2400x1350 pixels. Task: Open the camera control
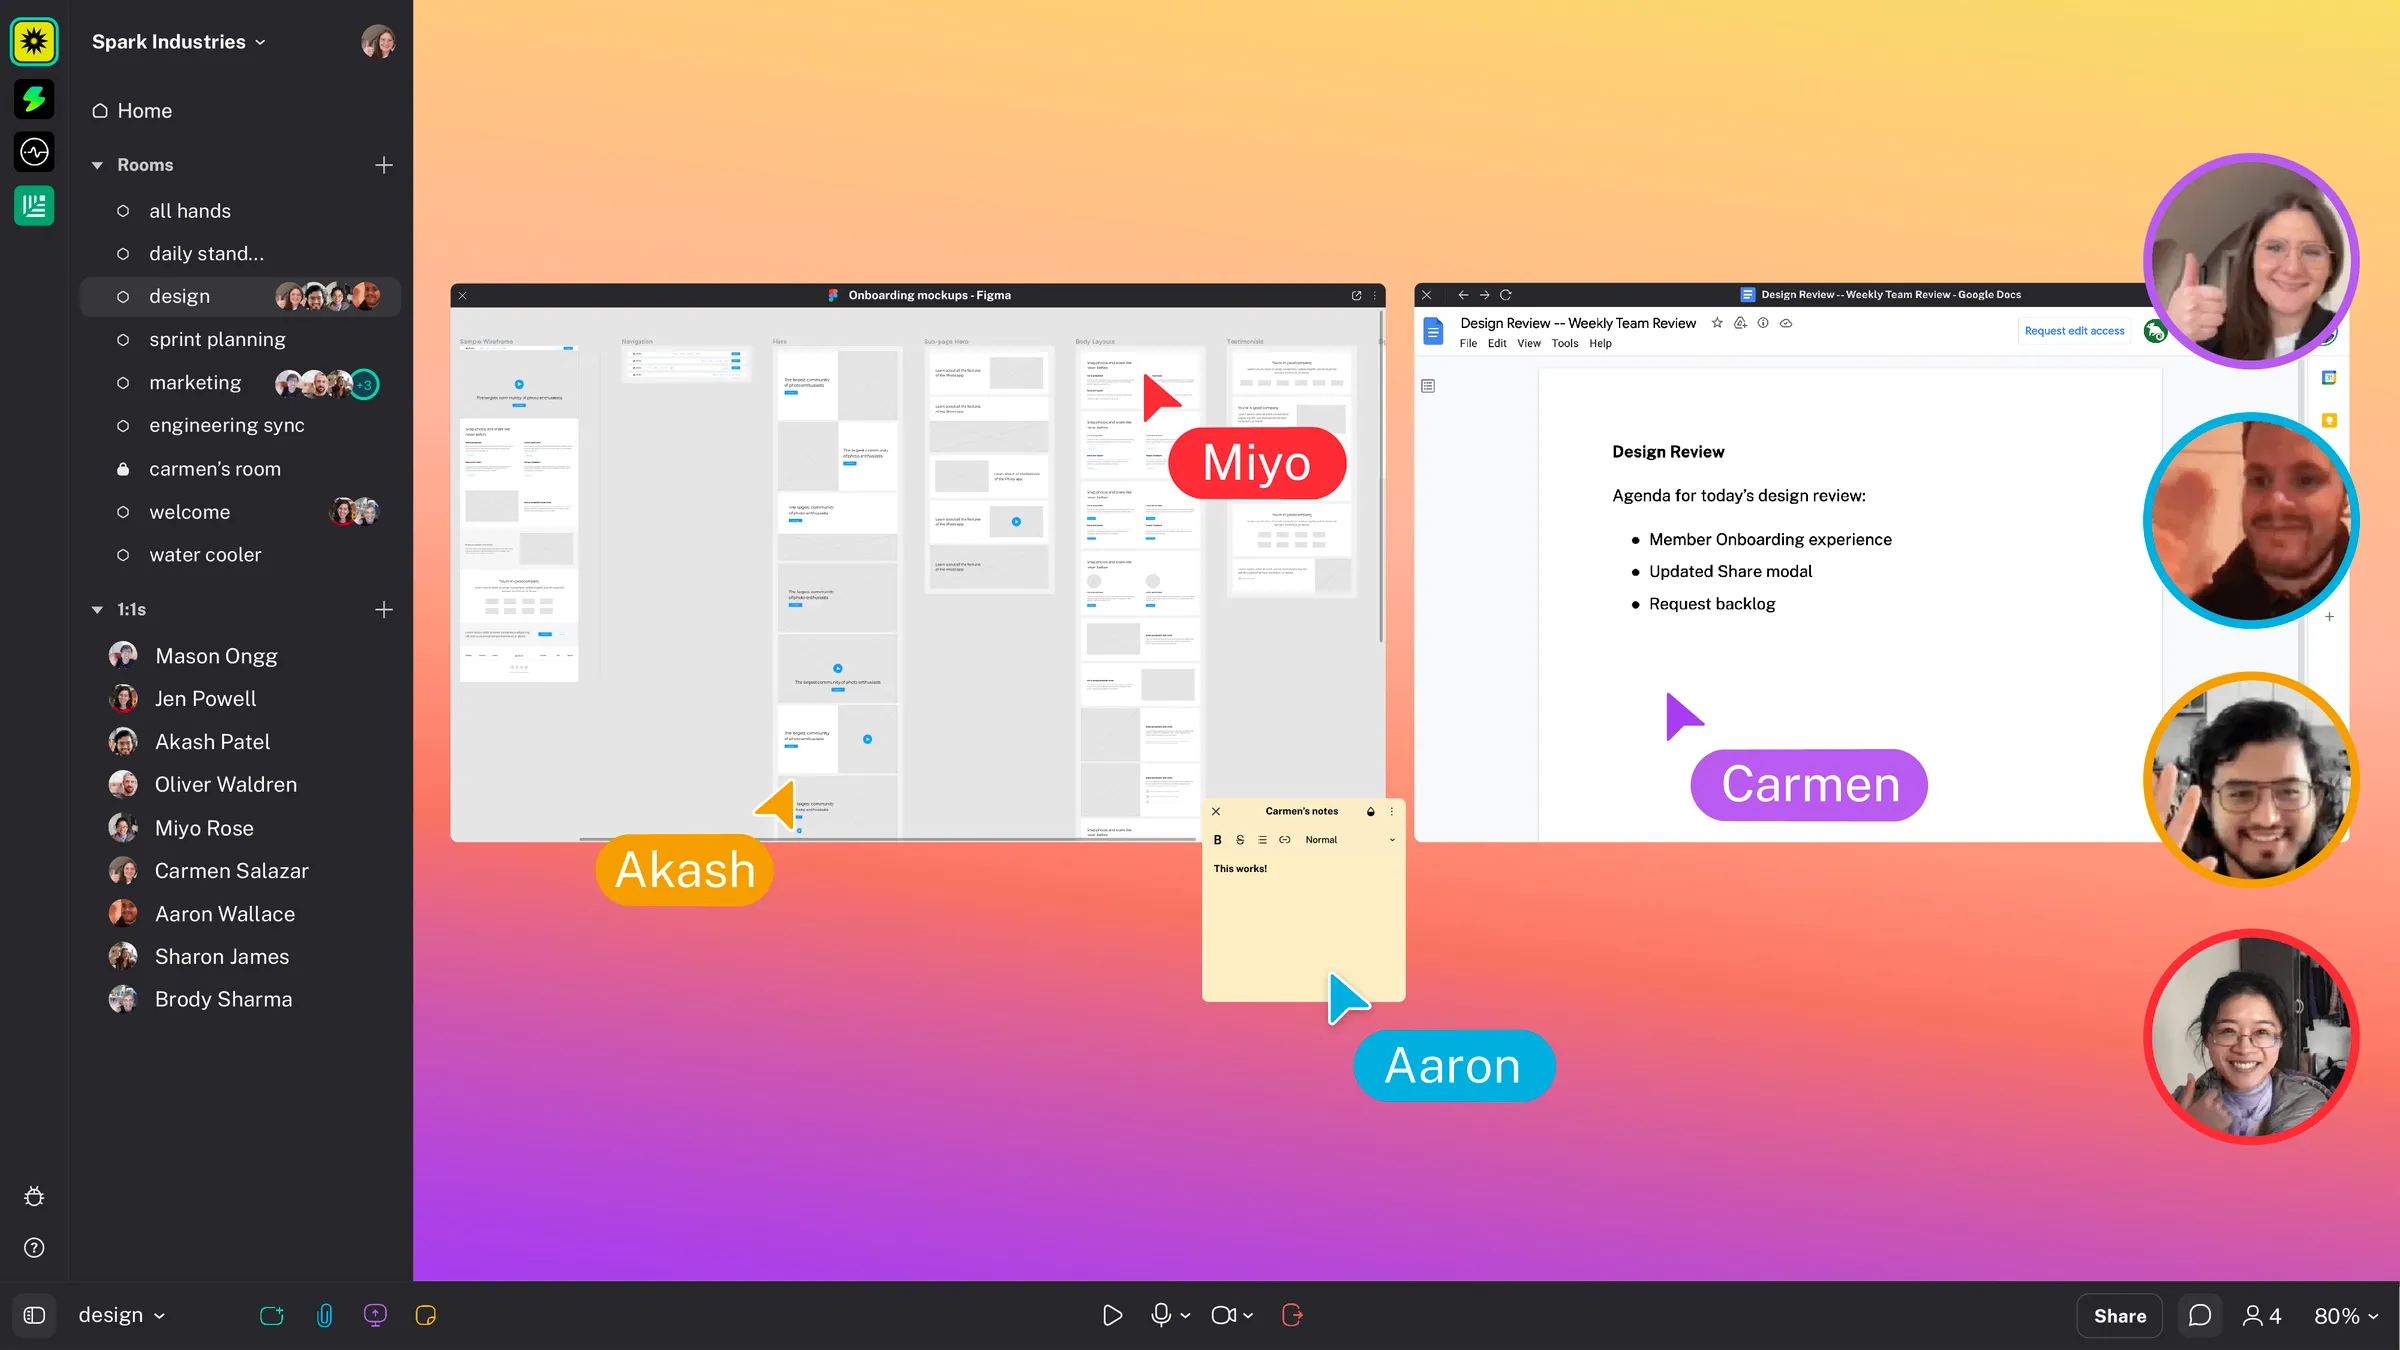pos(1224,1315)
